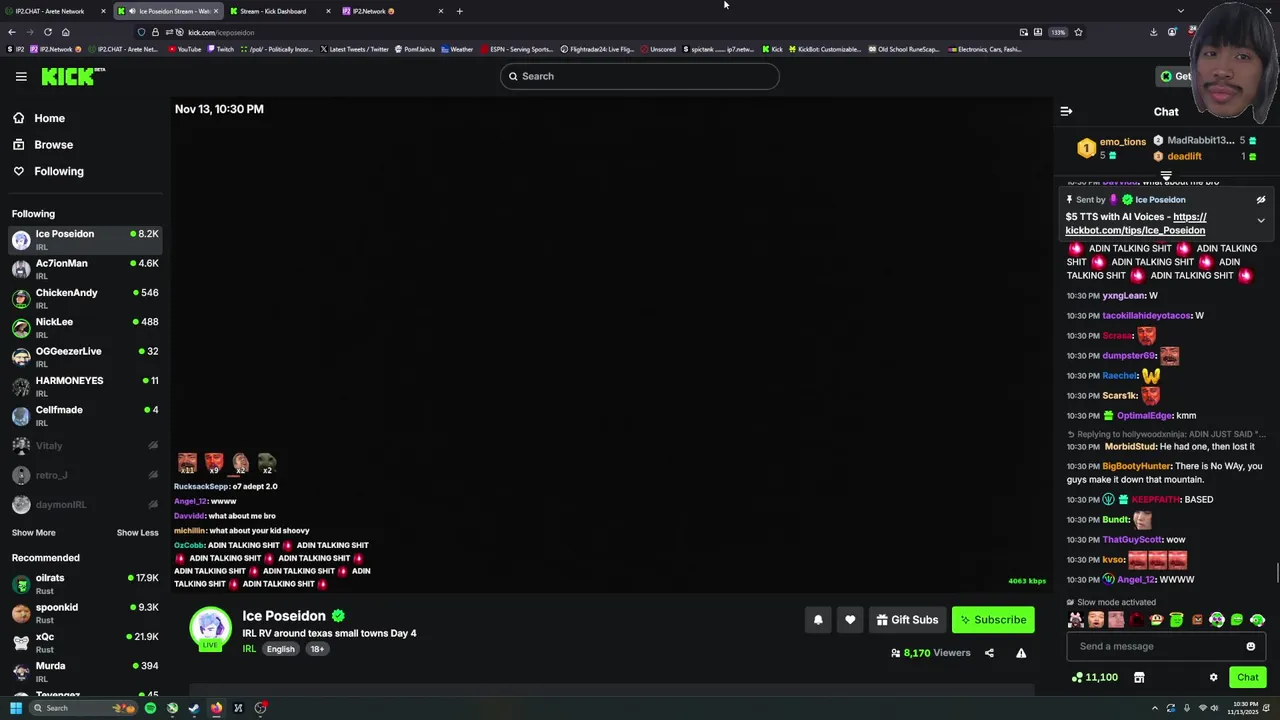Select HARMONEYES in the Following list
Screen dimensions: 1280x720
coord(85,386)
